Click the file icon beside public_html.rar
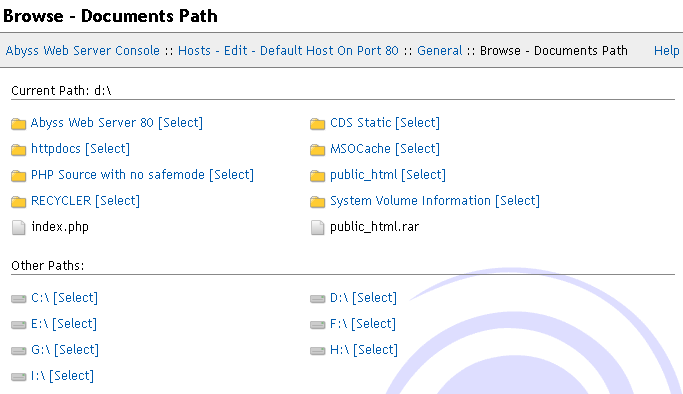This screenshot has height=394, width=683. pyautogui.click(x=318, y=227)
